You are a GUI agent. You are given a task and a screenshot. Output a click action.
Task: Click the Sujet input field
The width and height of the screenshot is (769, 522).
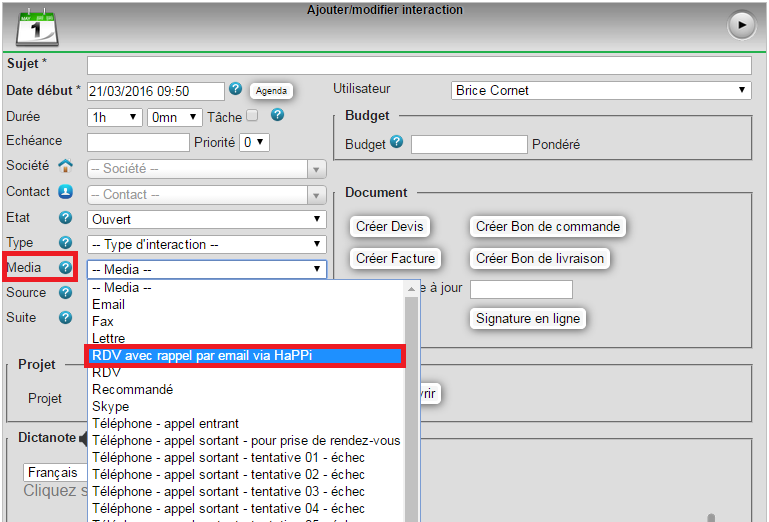coord(419,65)
